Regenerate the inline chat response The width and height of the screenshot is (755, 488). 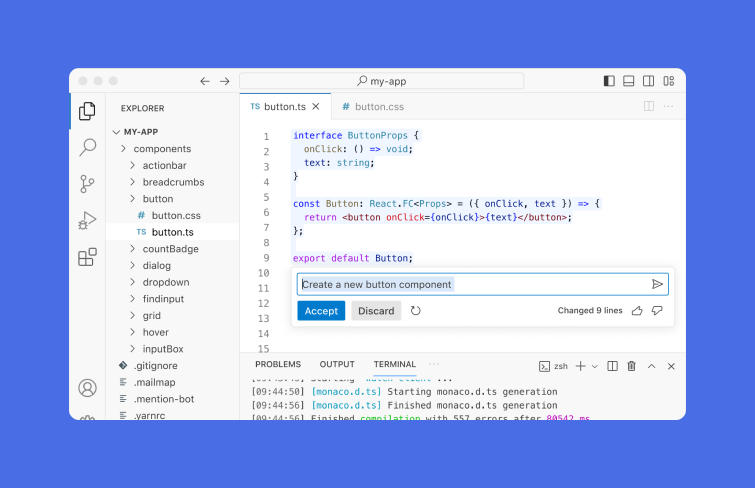(x=416, y=311)
